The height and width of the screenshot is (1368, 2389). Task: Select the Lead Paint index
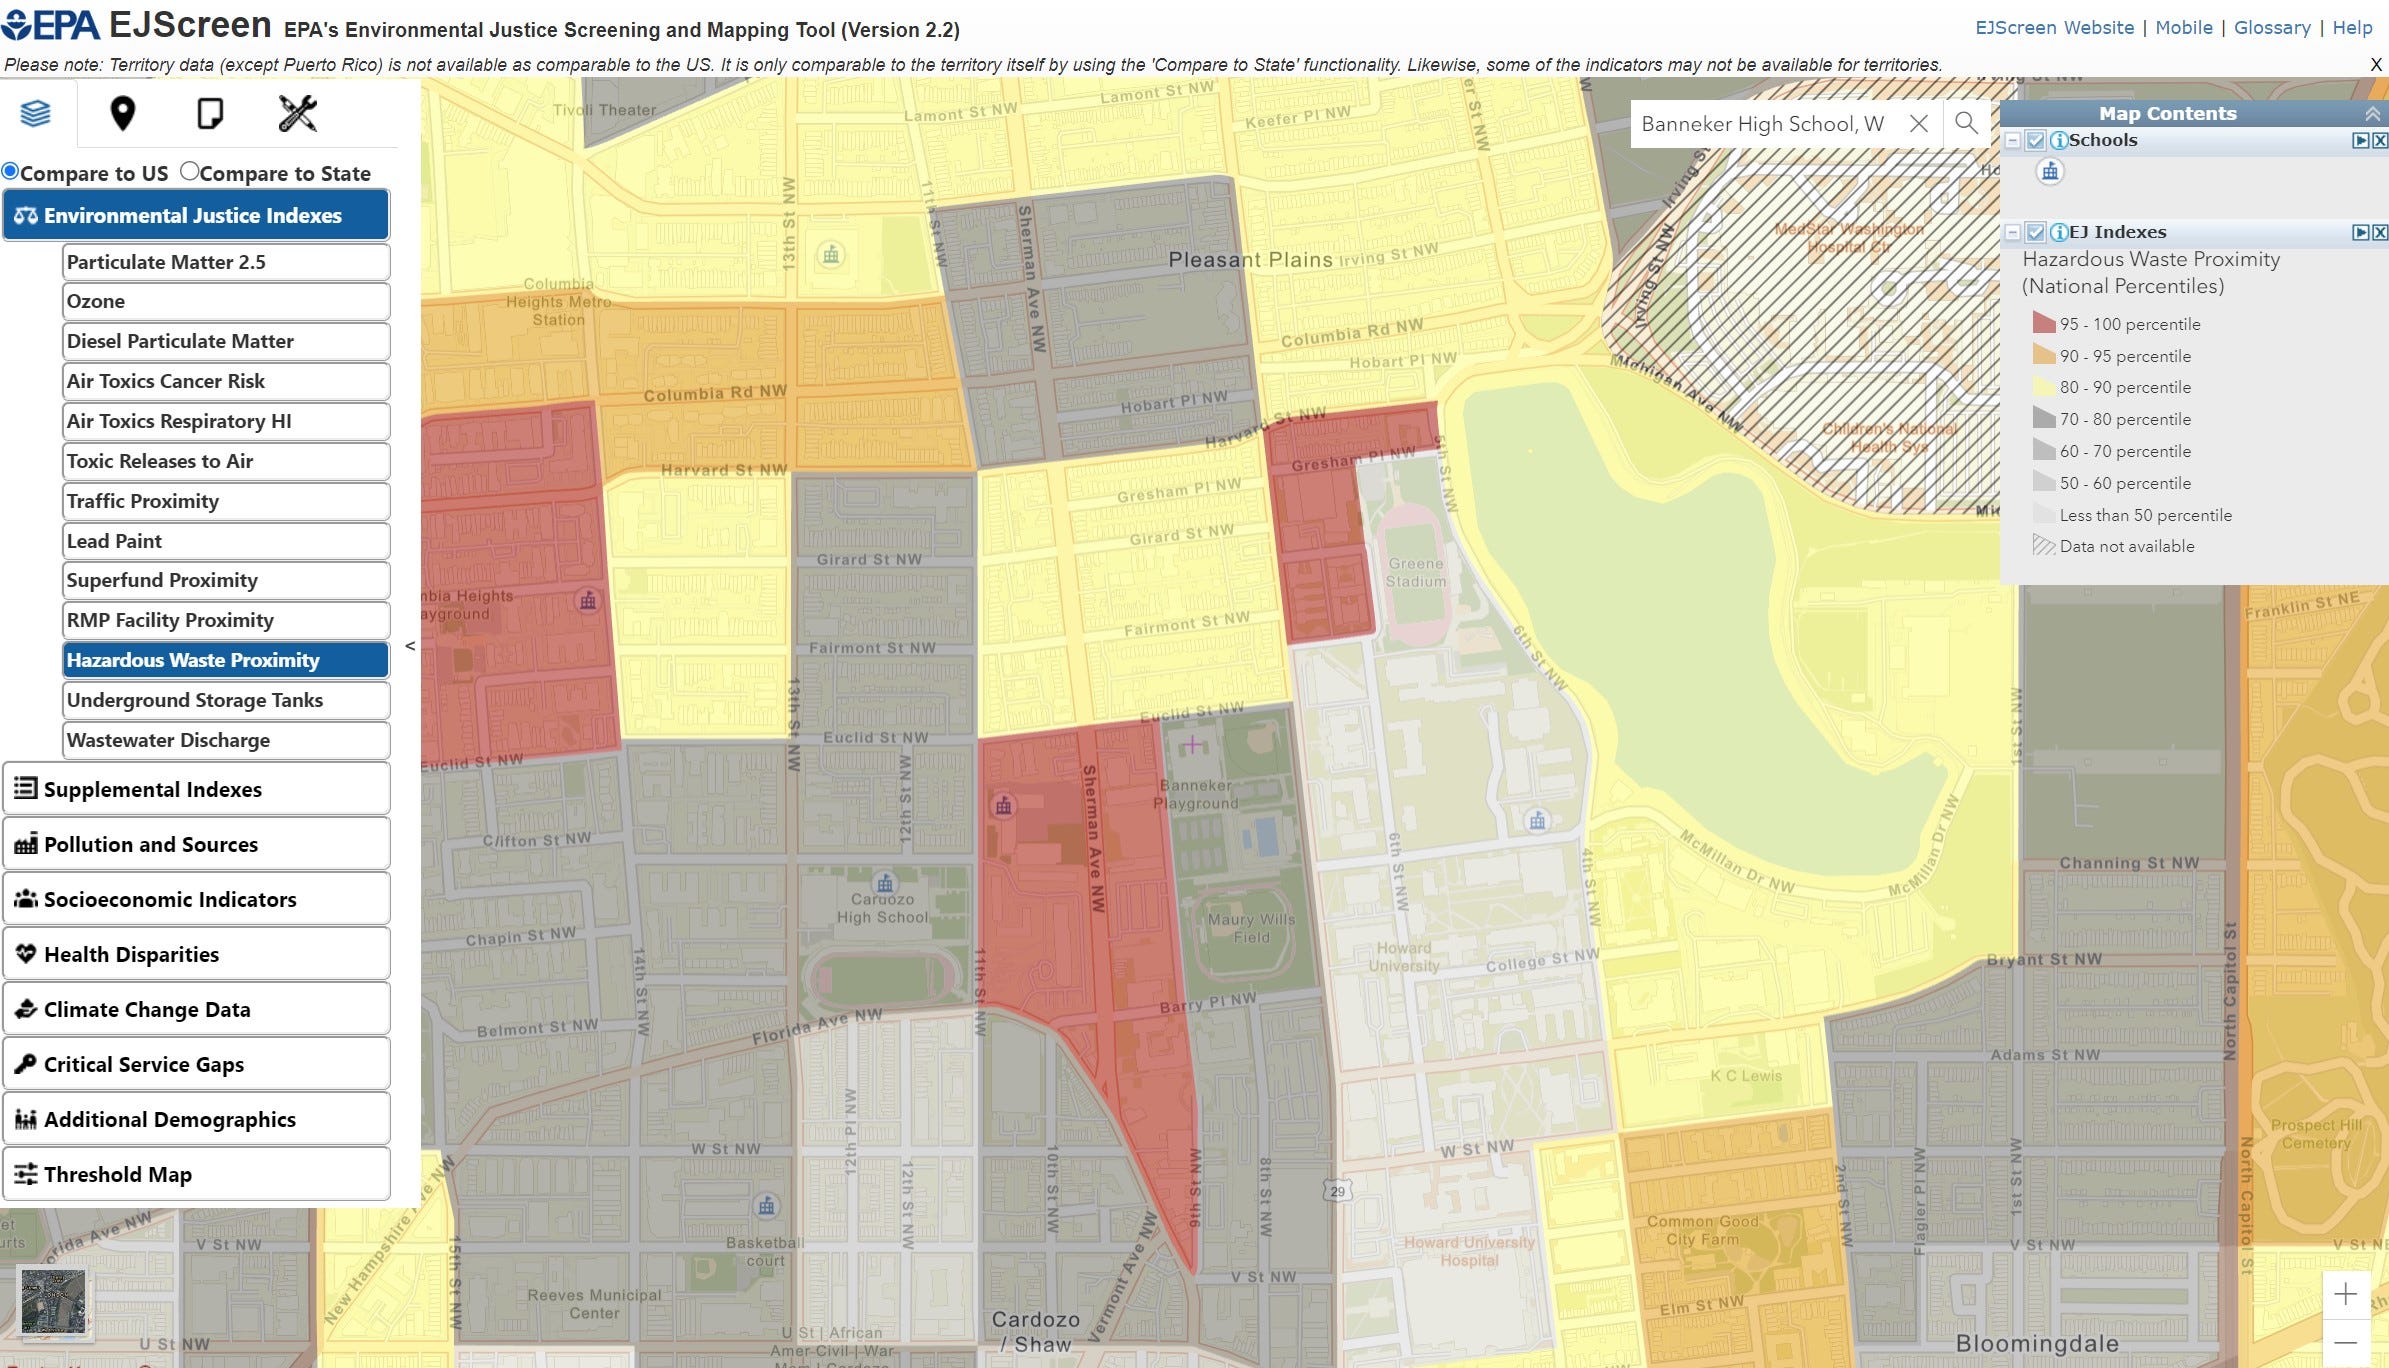[226, 541]
